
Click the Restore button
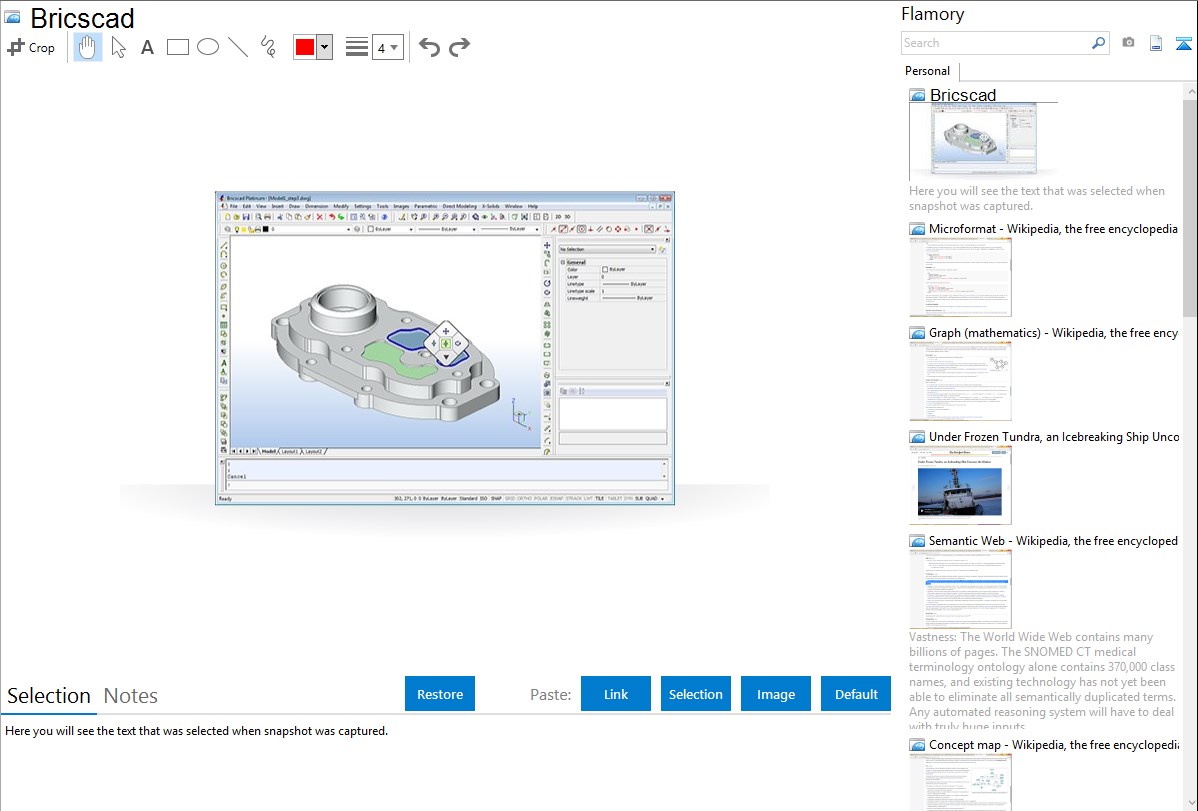coord(440,694)
